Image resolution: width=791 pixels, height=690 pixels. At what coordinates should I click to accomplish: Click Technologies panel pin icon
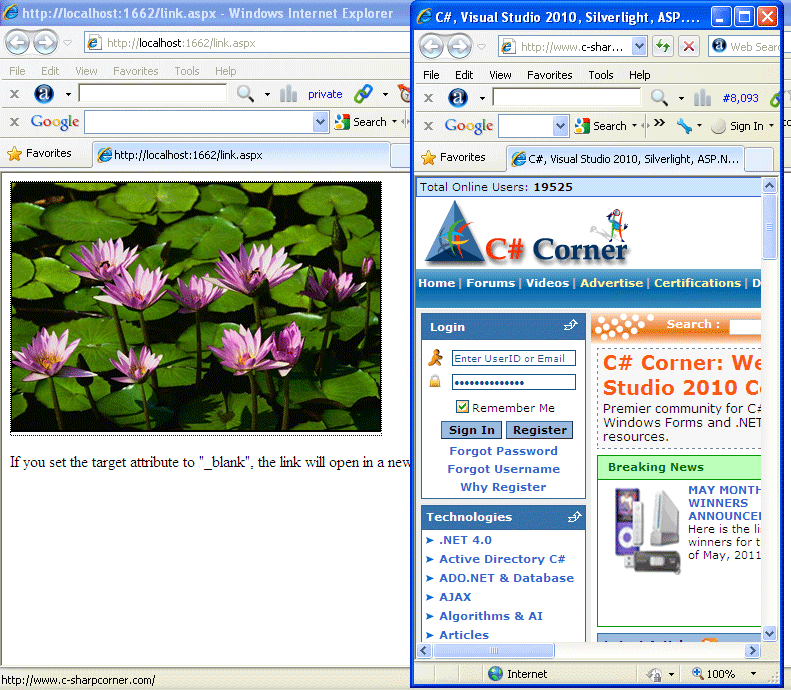point(575,516)
